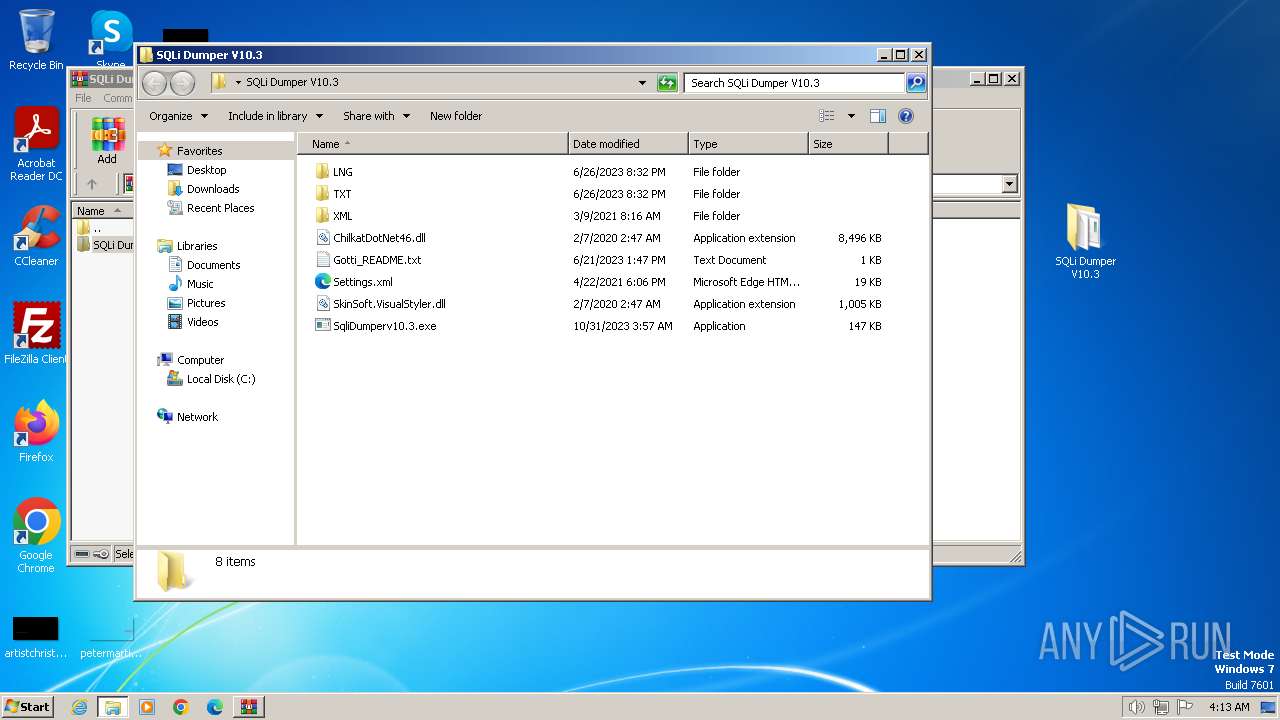The height and width of the screenshot is (720, 1280).
Task: Select the Gotti_README.txt document
Action: click(x=376, y=260)
